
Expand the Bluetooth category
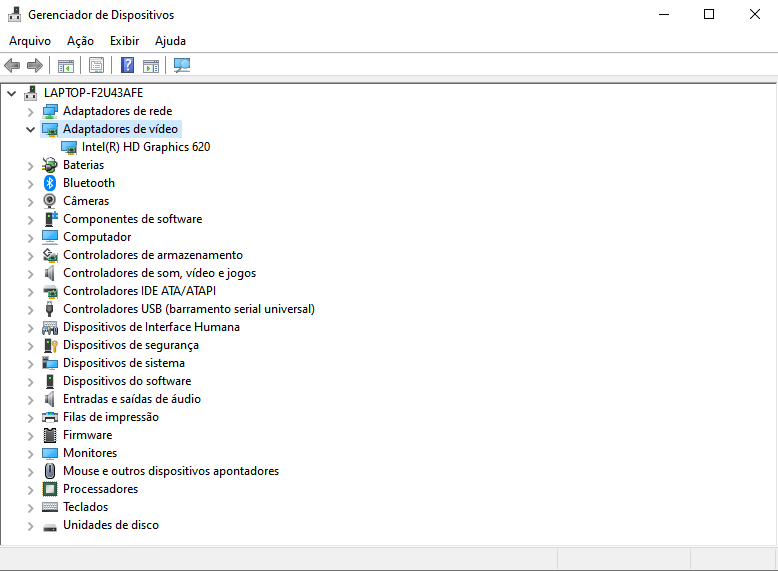tap(31, 184)
